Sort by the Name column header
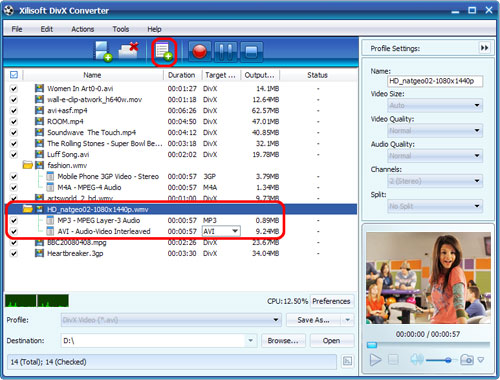 tap(93, 75)
